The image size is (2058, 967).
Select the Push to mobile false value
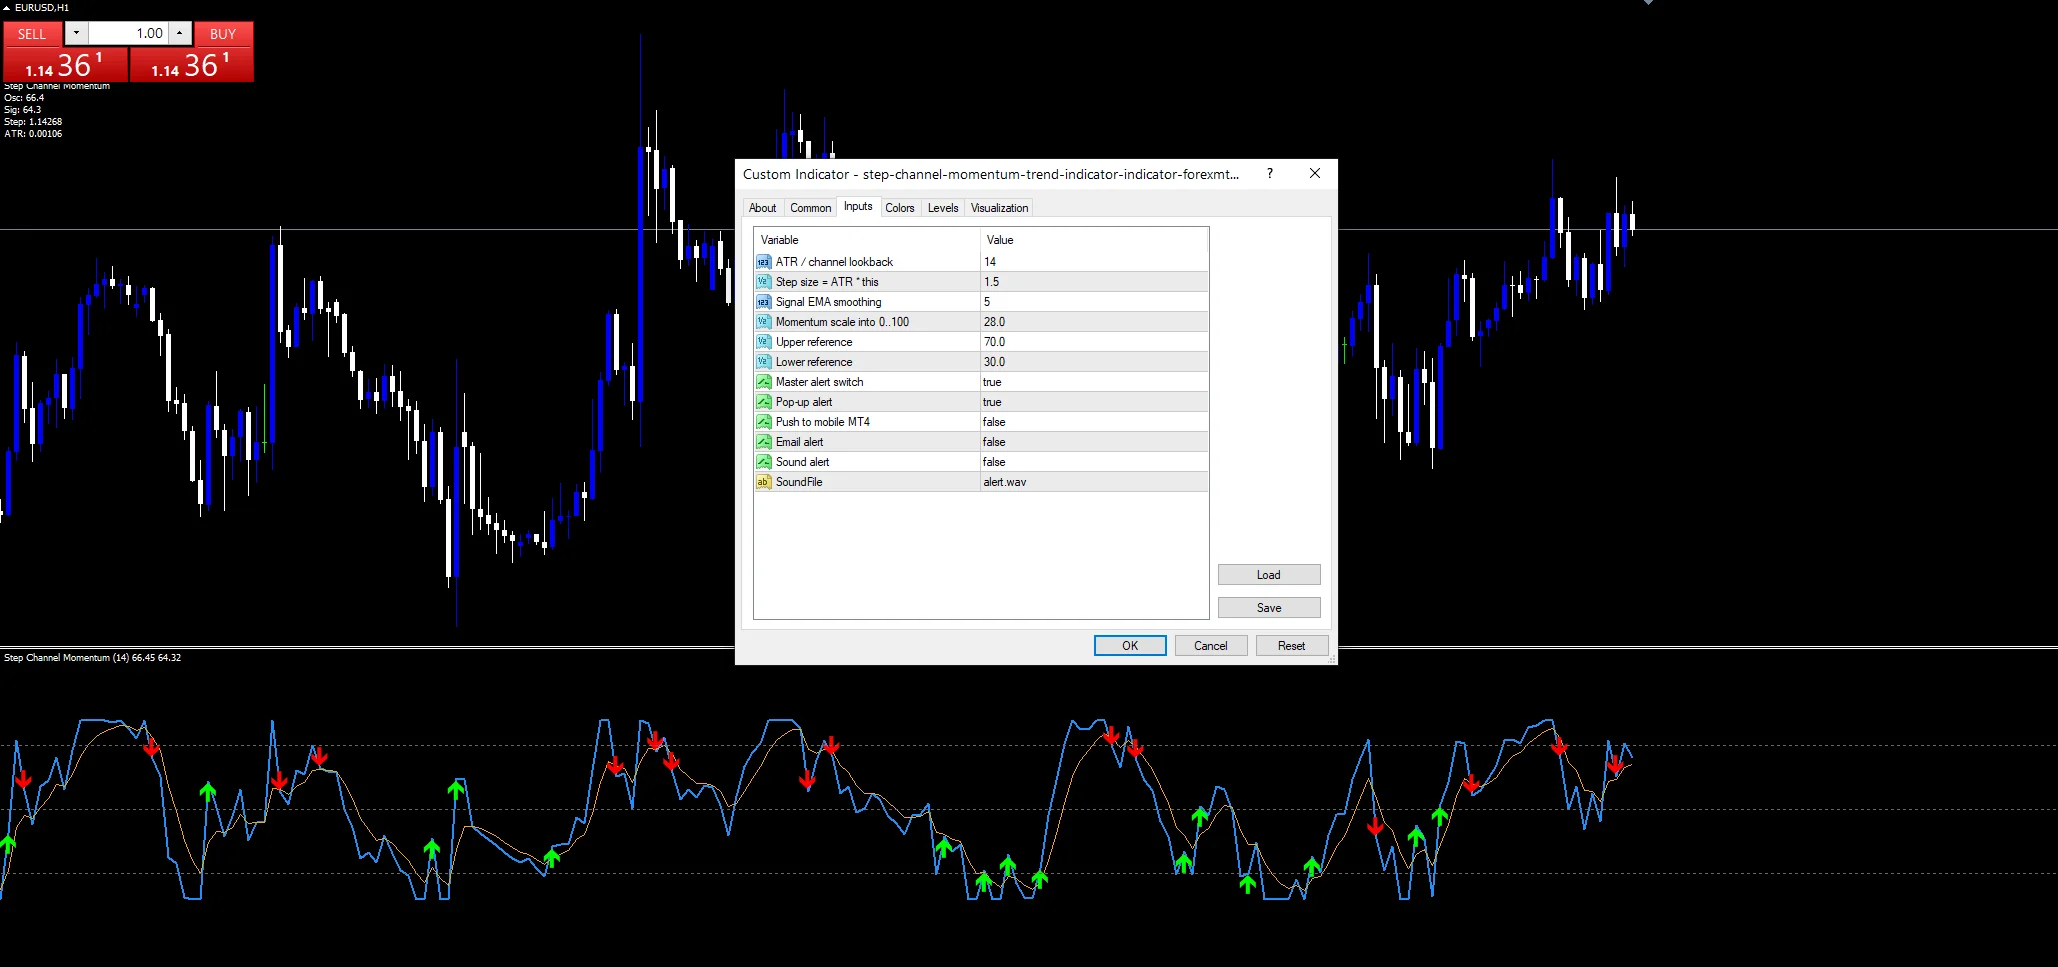(1094, 422)
